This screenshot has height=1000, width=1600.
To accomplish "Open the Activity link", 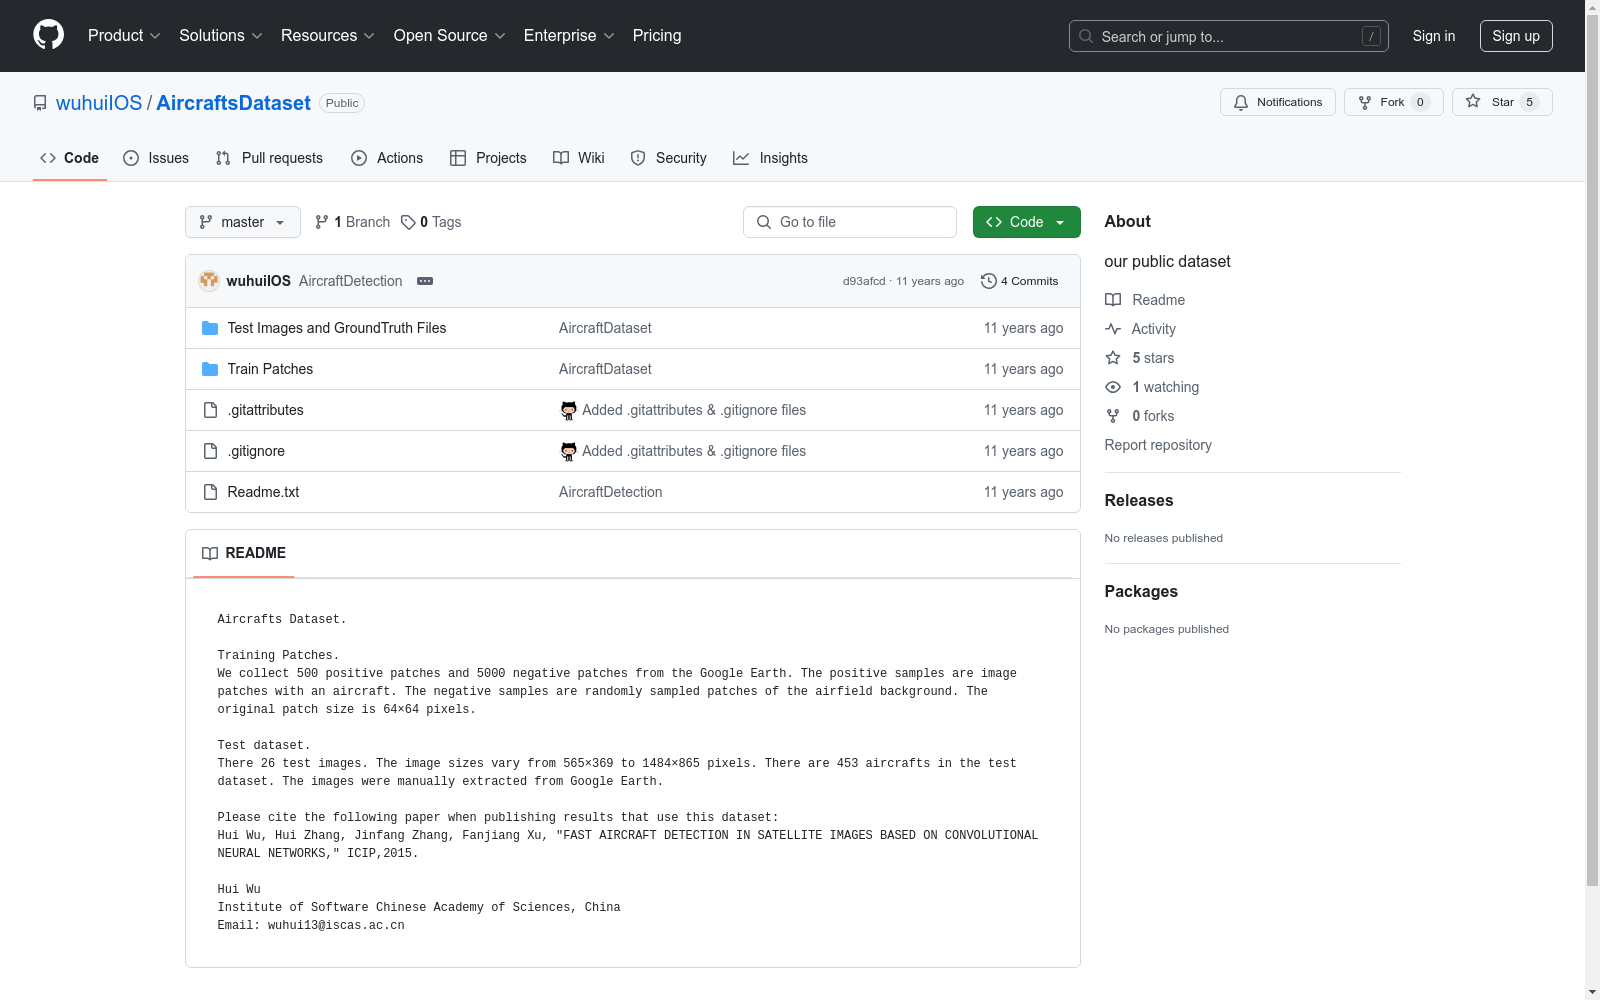I will pyautogui.click(x=1141, y=329).
